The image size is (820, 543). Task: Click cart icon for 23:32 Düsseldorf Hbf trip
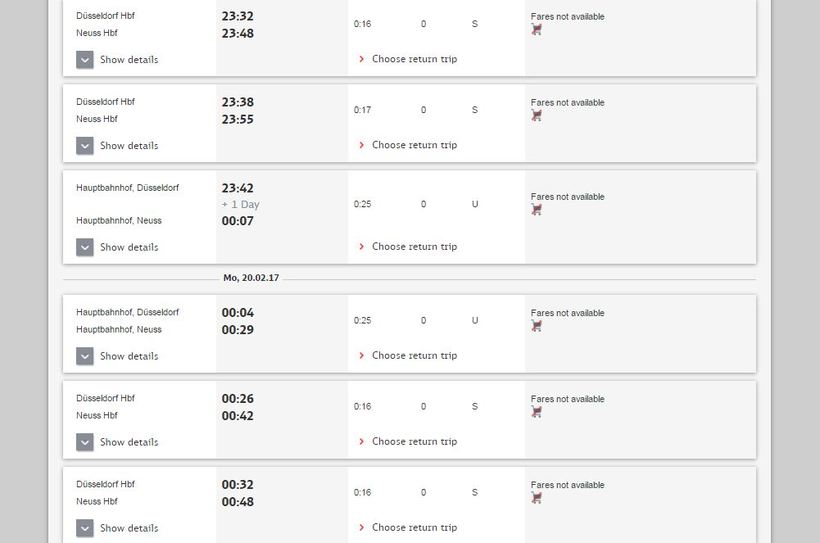click(x=537, y=30)
